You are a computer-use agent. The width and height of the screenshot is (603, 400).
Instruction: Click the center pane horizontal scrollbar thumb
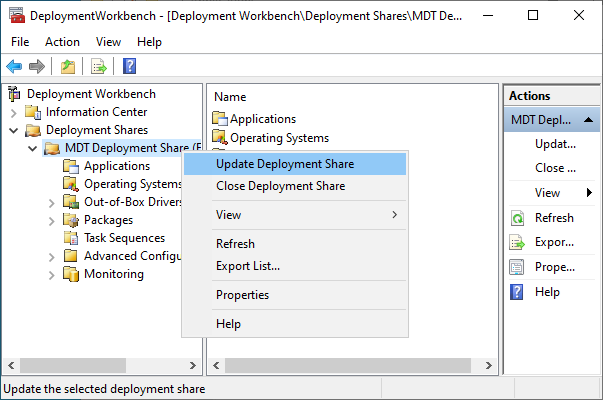348,365
